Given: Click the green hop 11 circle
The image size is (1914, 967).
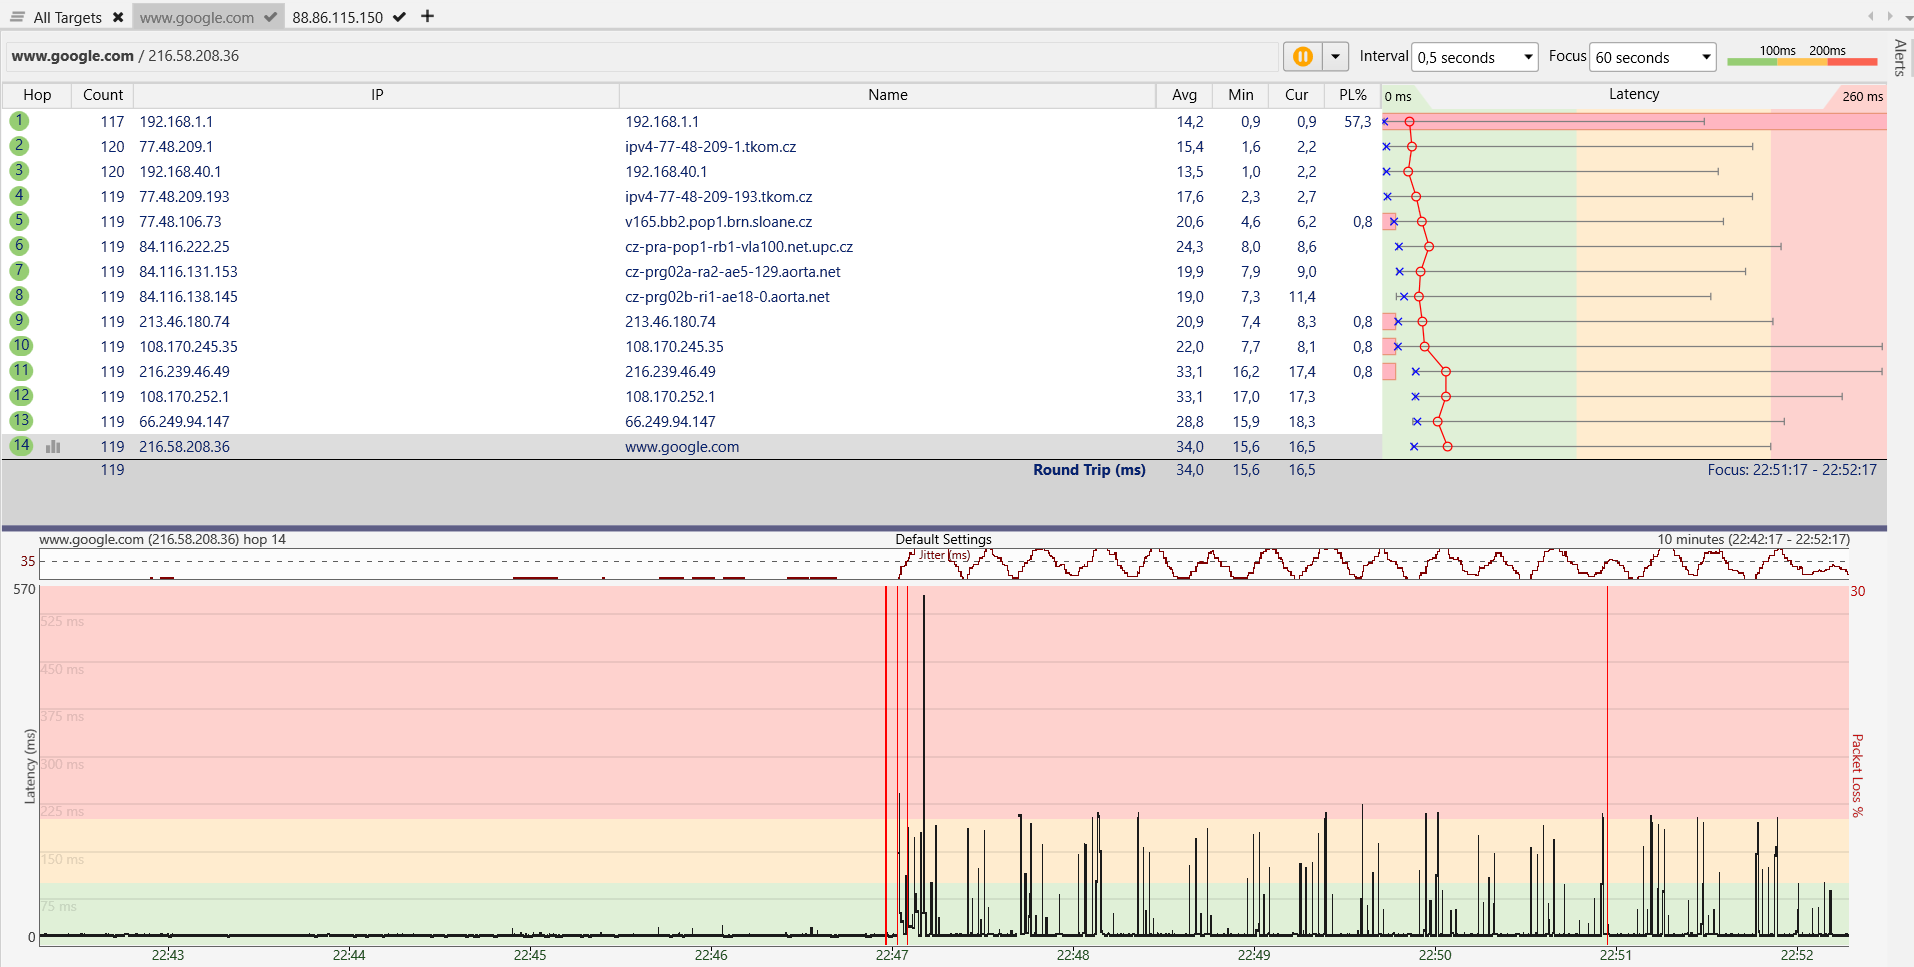Looking at the screenshot, I should 21,371.
